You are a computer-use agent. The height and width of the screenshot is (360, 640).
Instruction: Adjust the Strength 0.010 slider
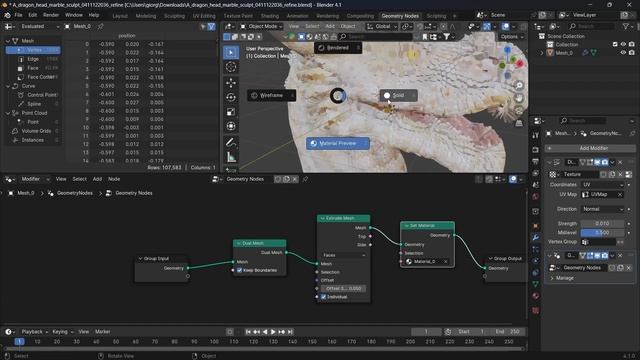(x=602, y=224)
